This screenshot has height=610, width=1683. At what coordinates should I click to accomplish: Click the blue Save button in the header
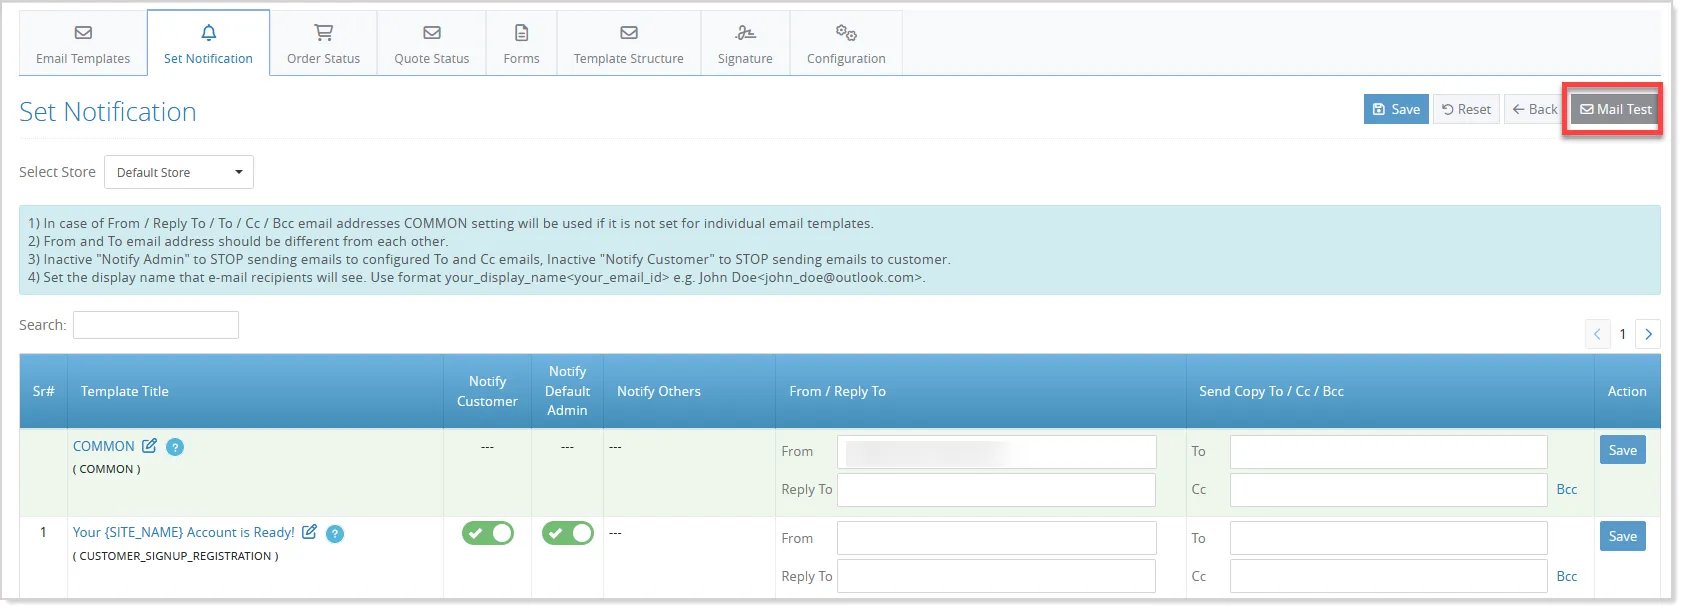(1396, 109)
